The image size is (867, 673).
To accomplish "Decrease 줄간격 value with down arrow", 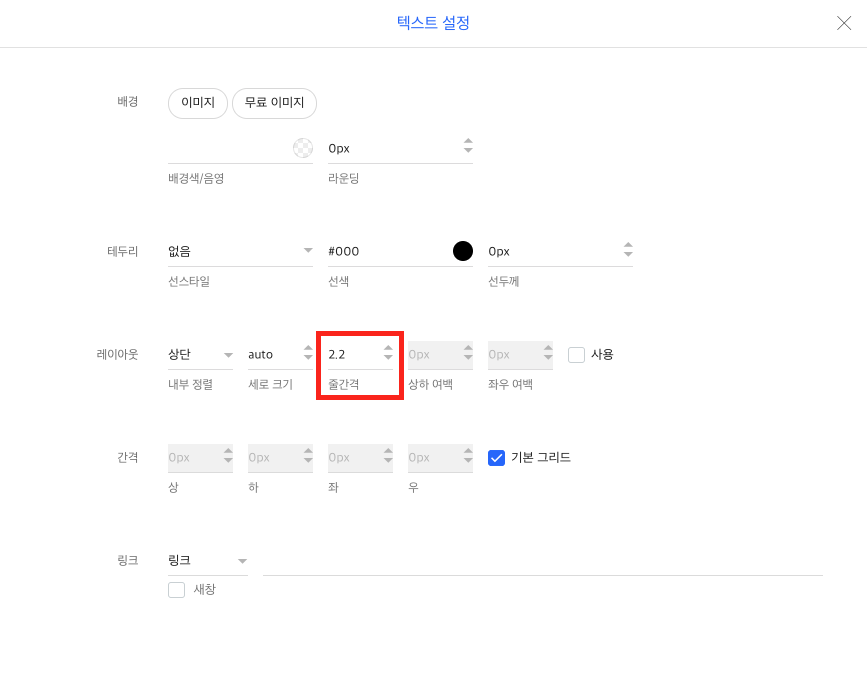I will 388,359.
